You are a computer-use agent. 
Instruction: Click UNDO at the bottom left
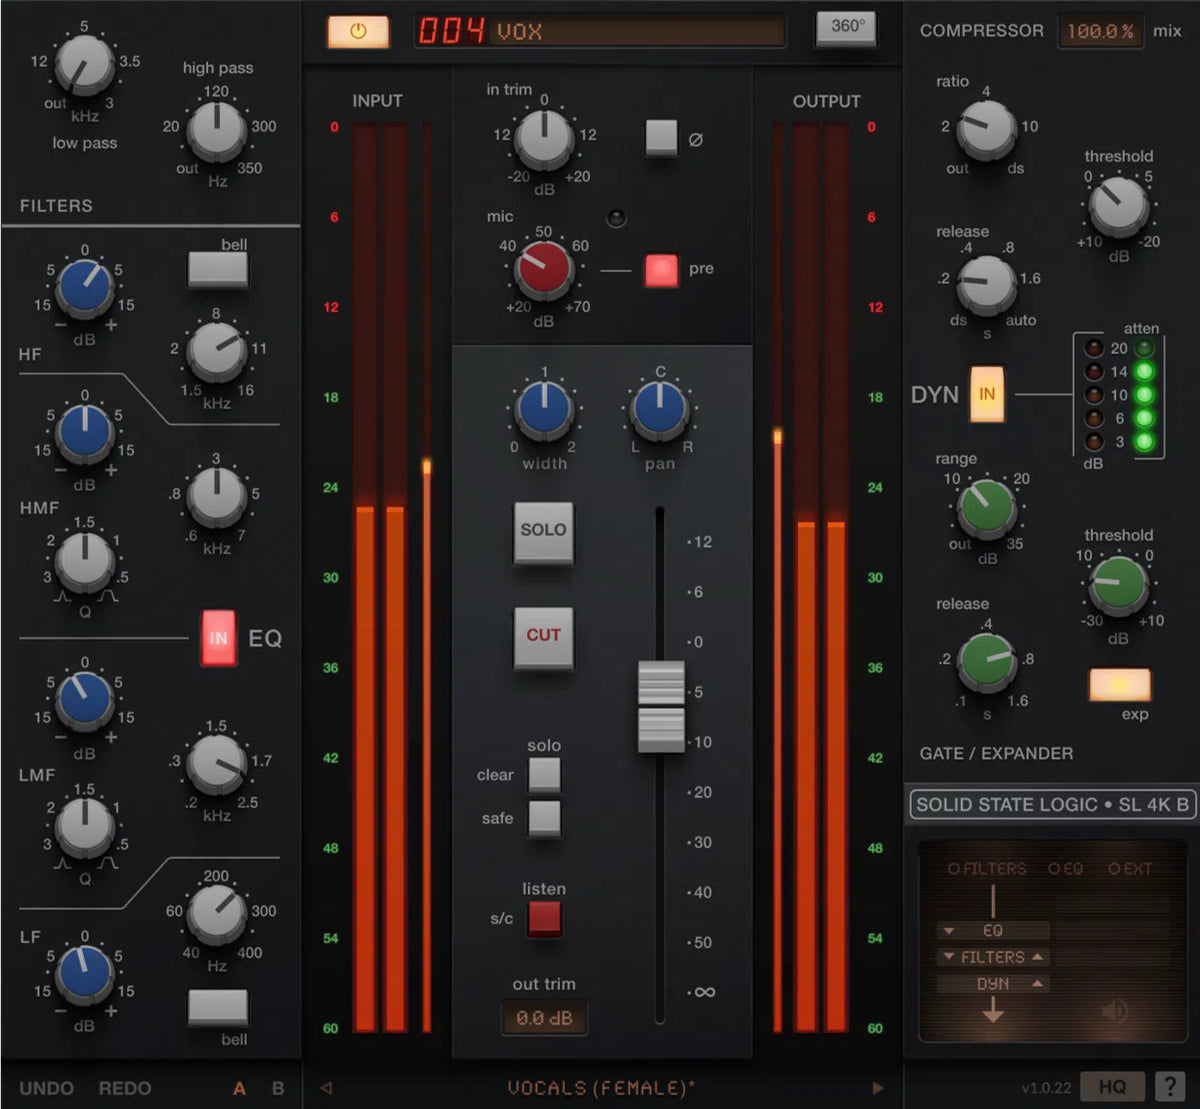(x=45, y=1088)
